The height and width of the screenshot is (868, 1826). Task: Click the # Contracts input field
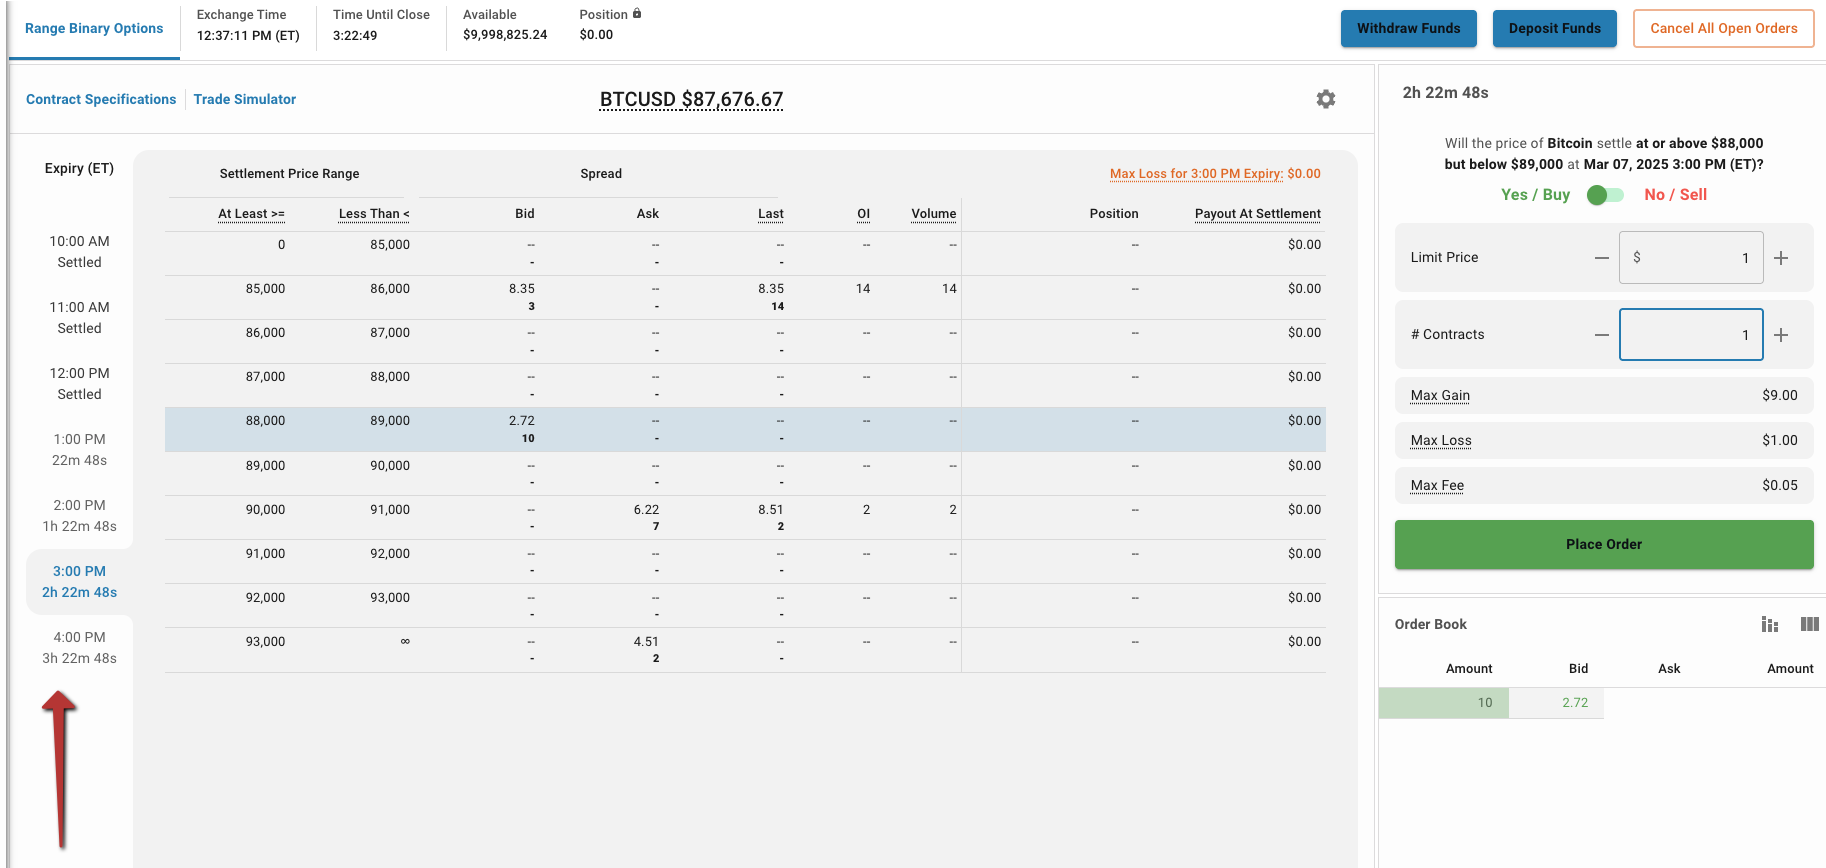coord(1691,335)
